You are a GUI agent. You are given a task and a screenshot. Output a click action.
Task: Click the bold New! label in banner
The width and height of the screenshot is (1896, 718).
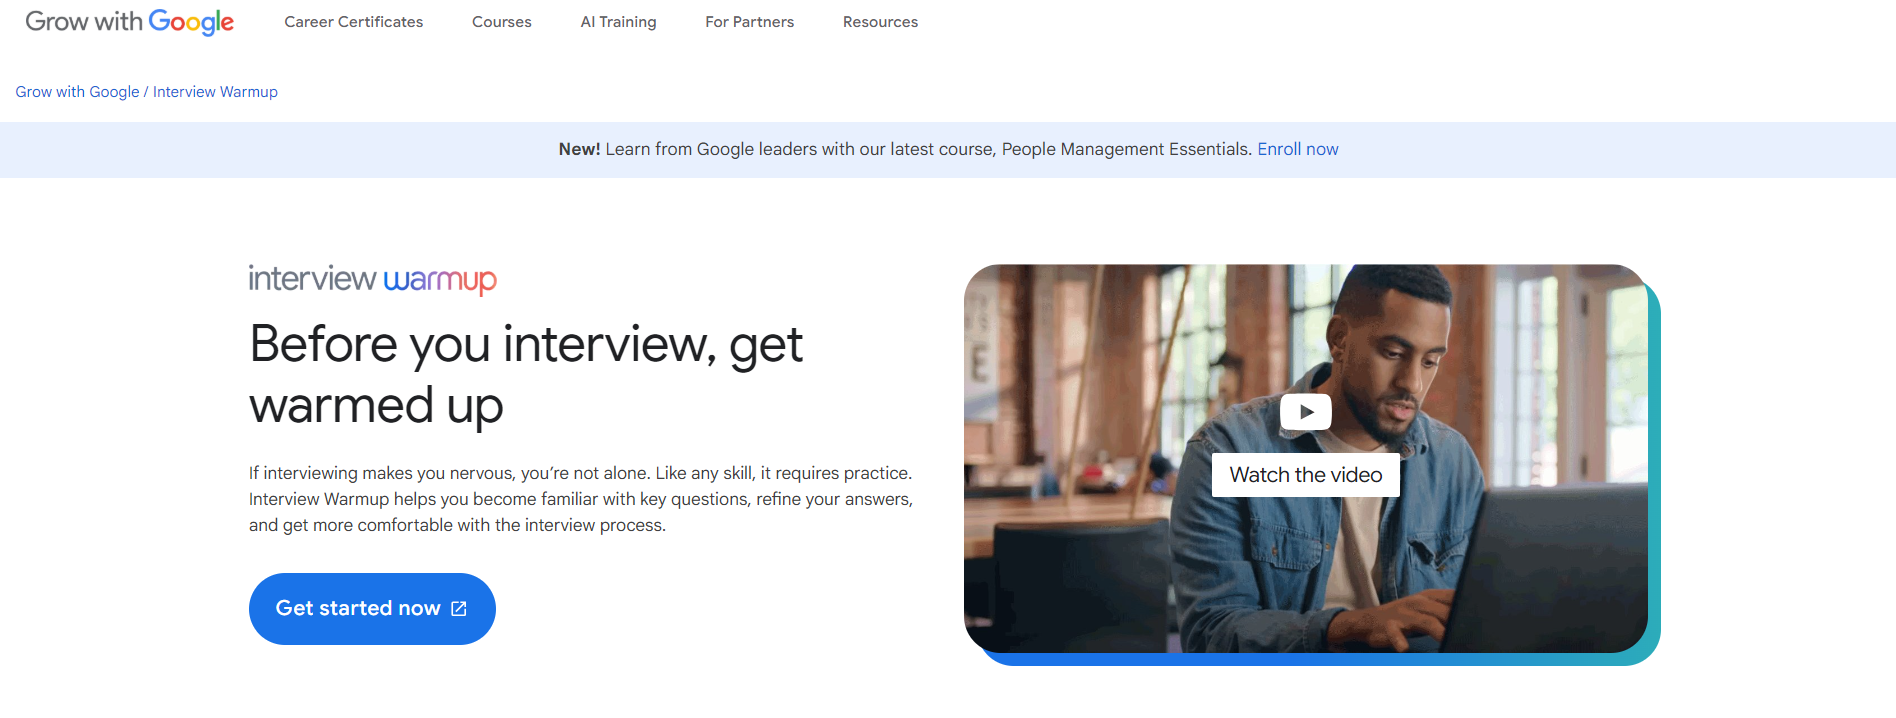(x=579, y=149)
